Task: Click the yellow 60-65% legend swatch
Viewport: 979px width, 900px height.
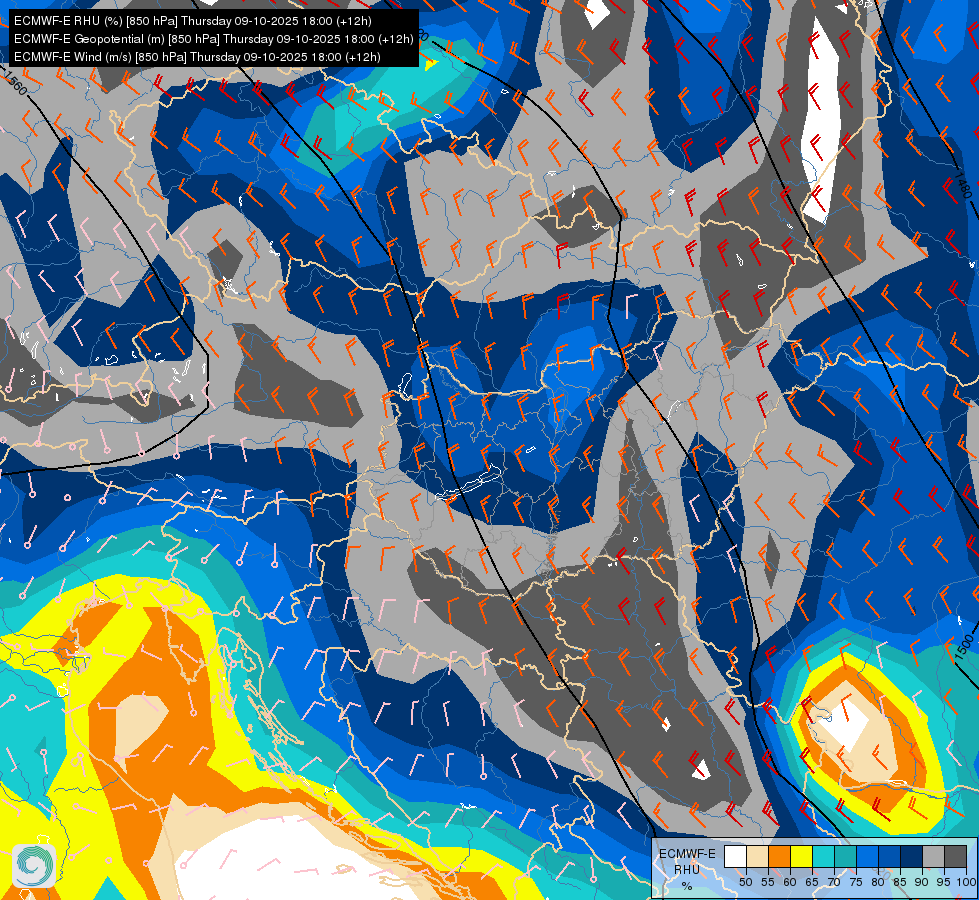Action: tap(801, 856)
